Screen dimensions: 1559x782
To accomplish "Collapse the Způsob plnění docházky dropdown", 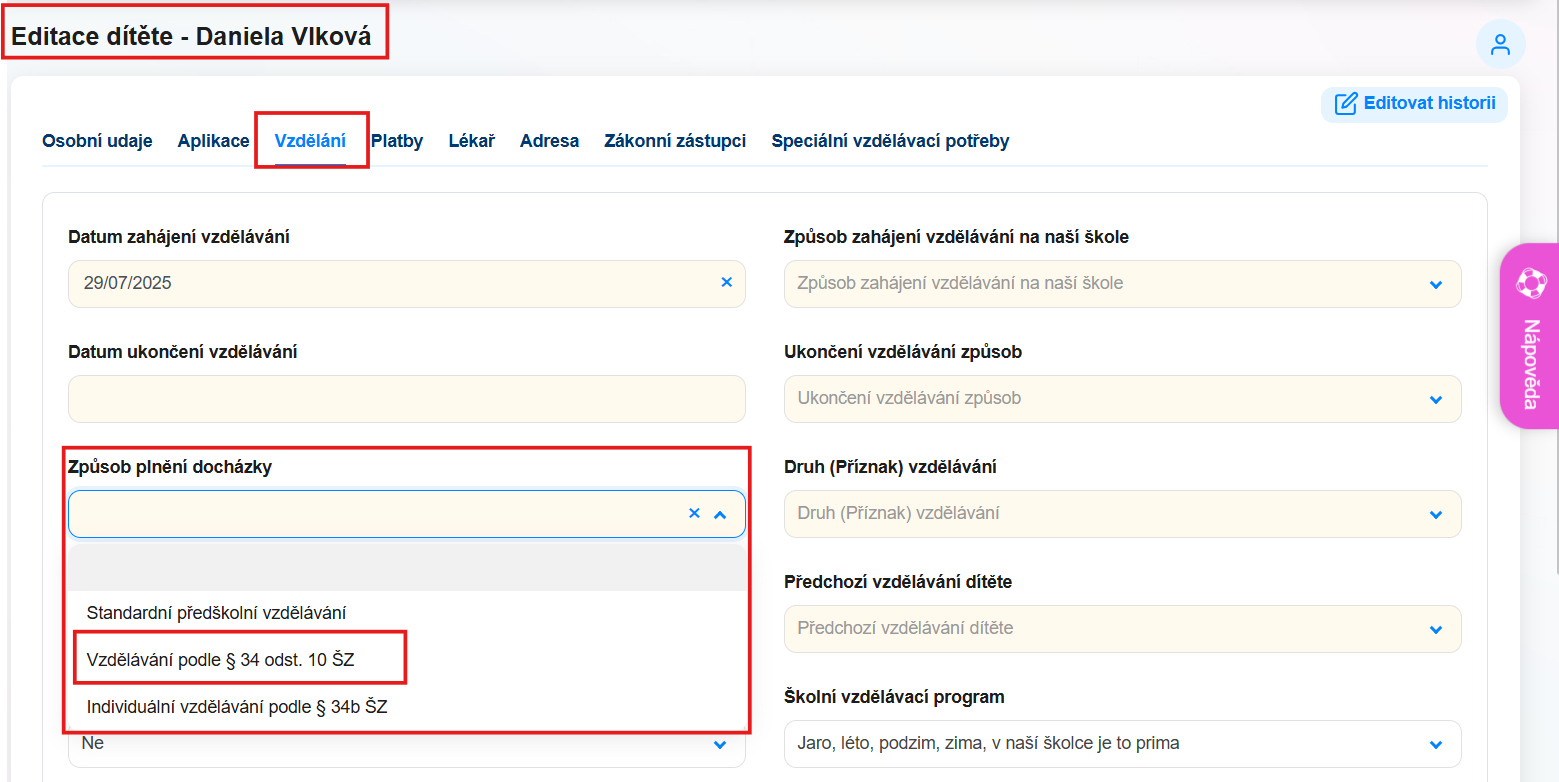I will (720, 514).
